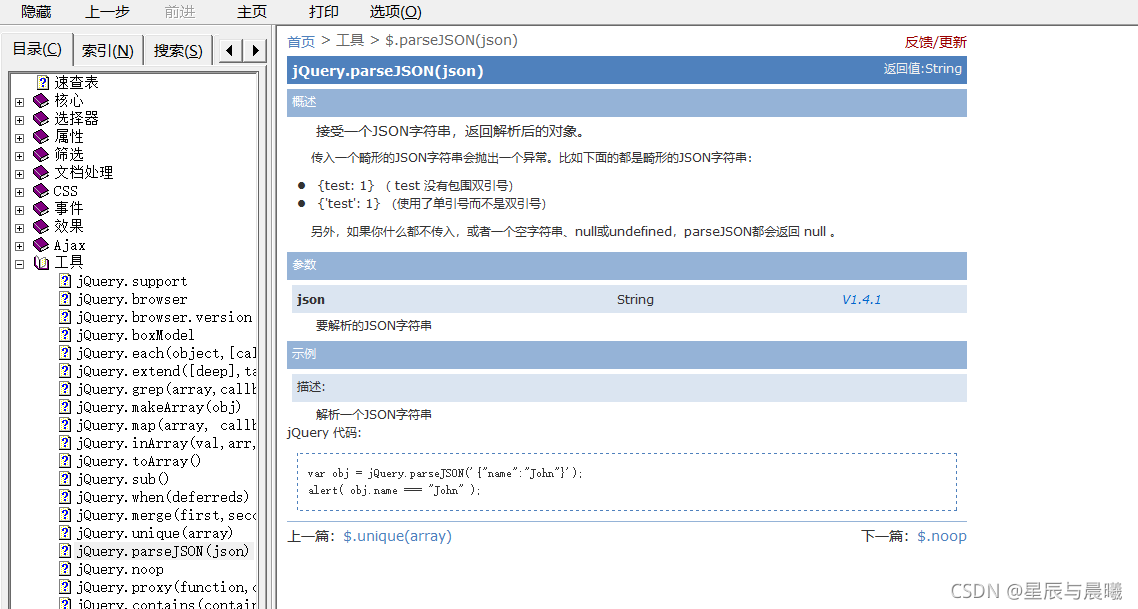
Task: Click the jQuery.browser page icon
Action: click(65, 299)
